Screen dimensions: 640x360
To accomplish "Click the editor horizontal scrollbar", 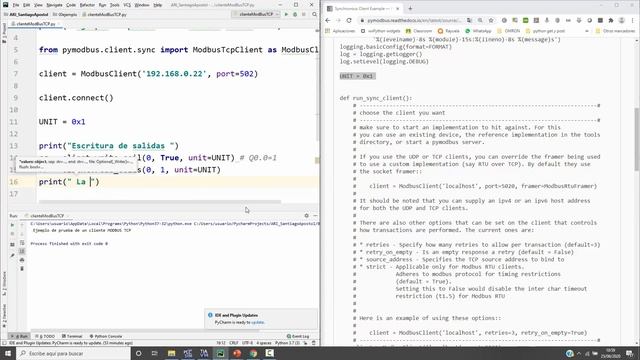I will click(x=160, y=202).
